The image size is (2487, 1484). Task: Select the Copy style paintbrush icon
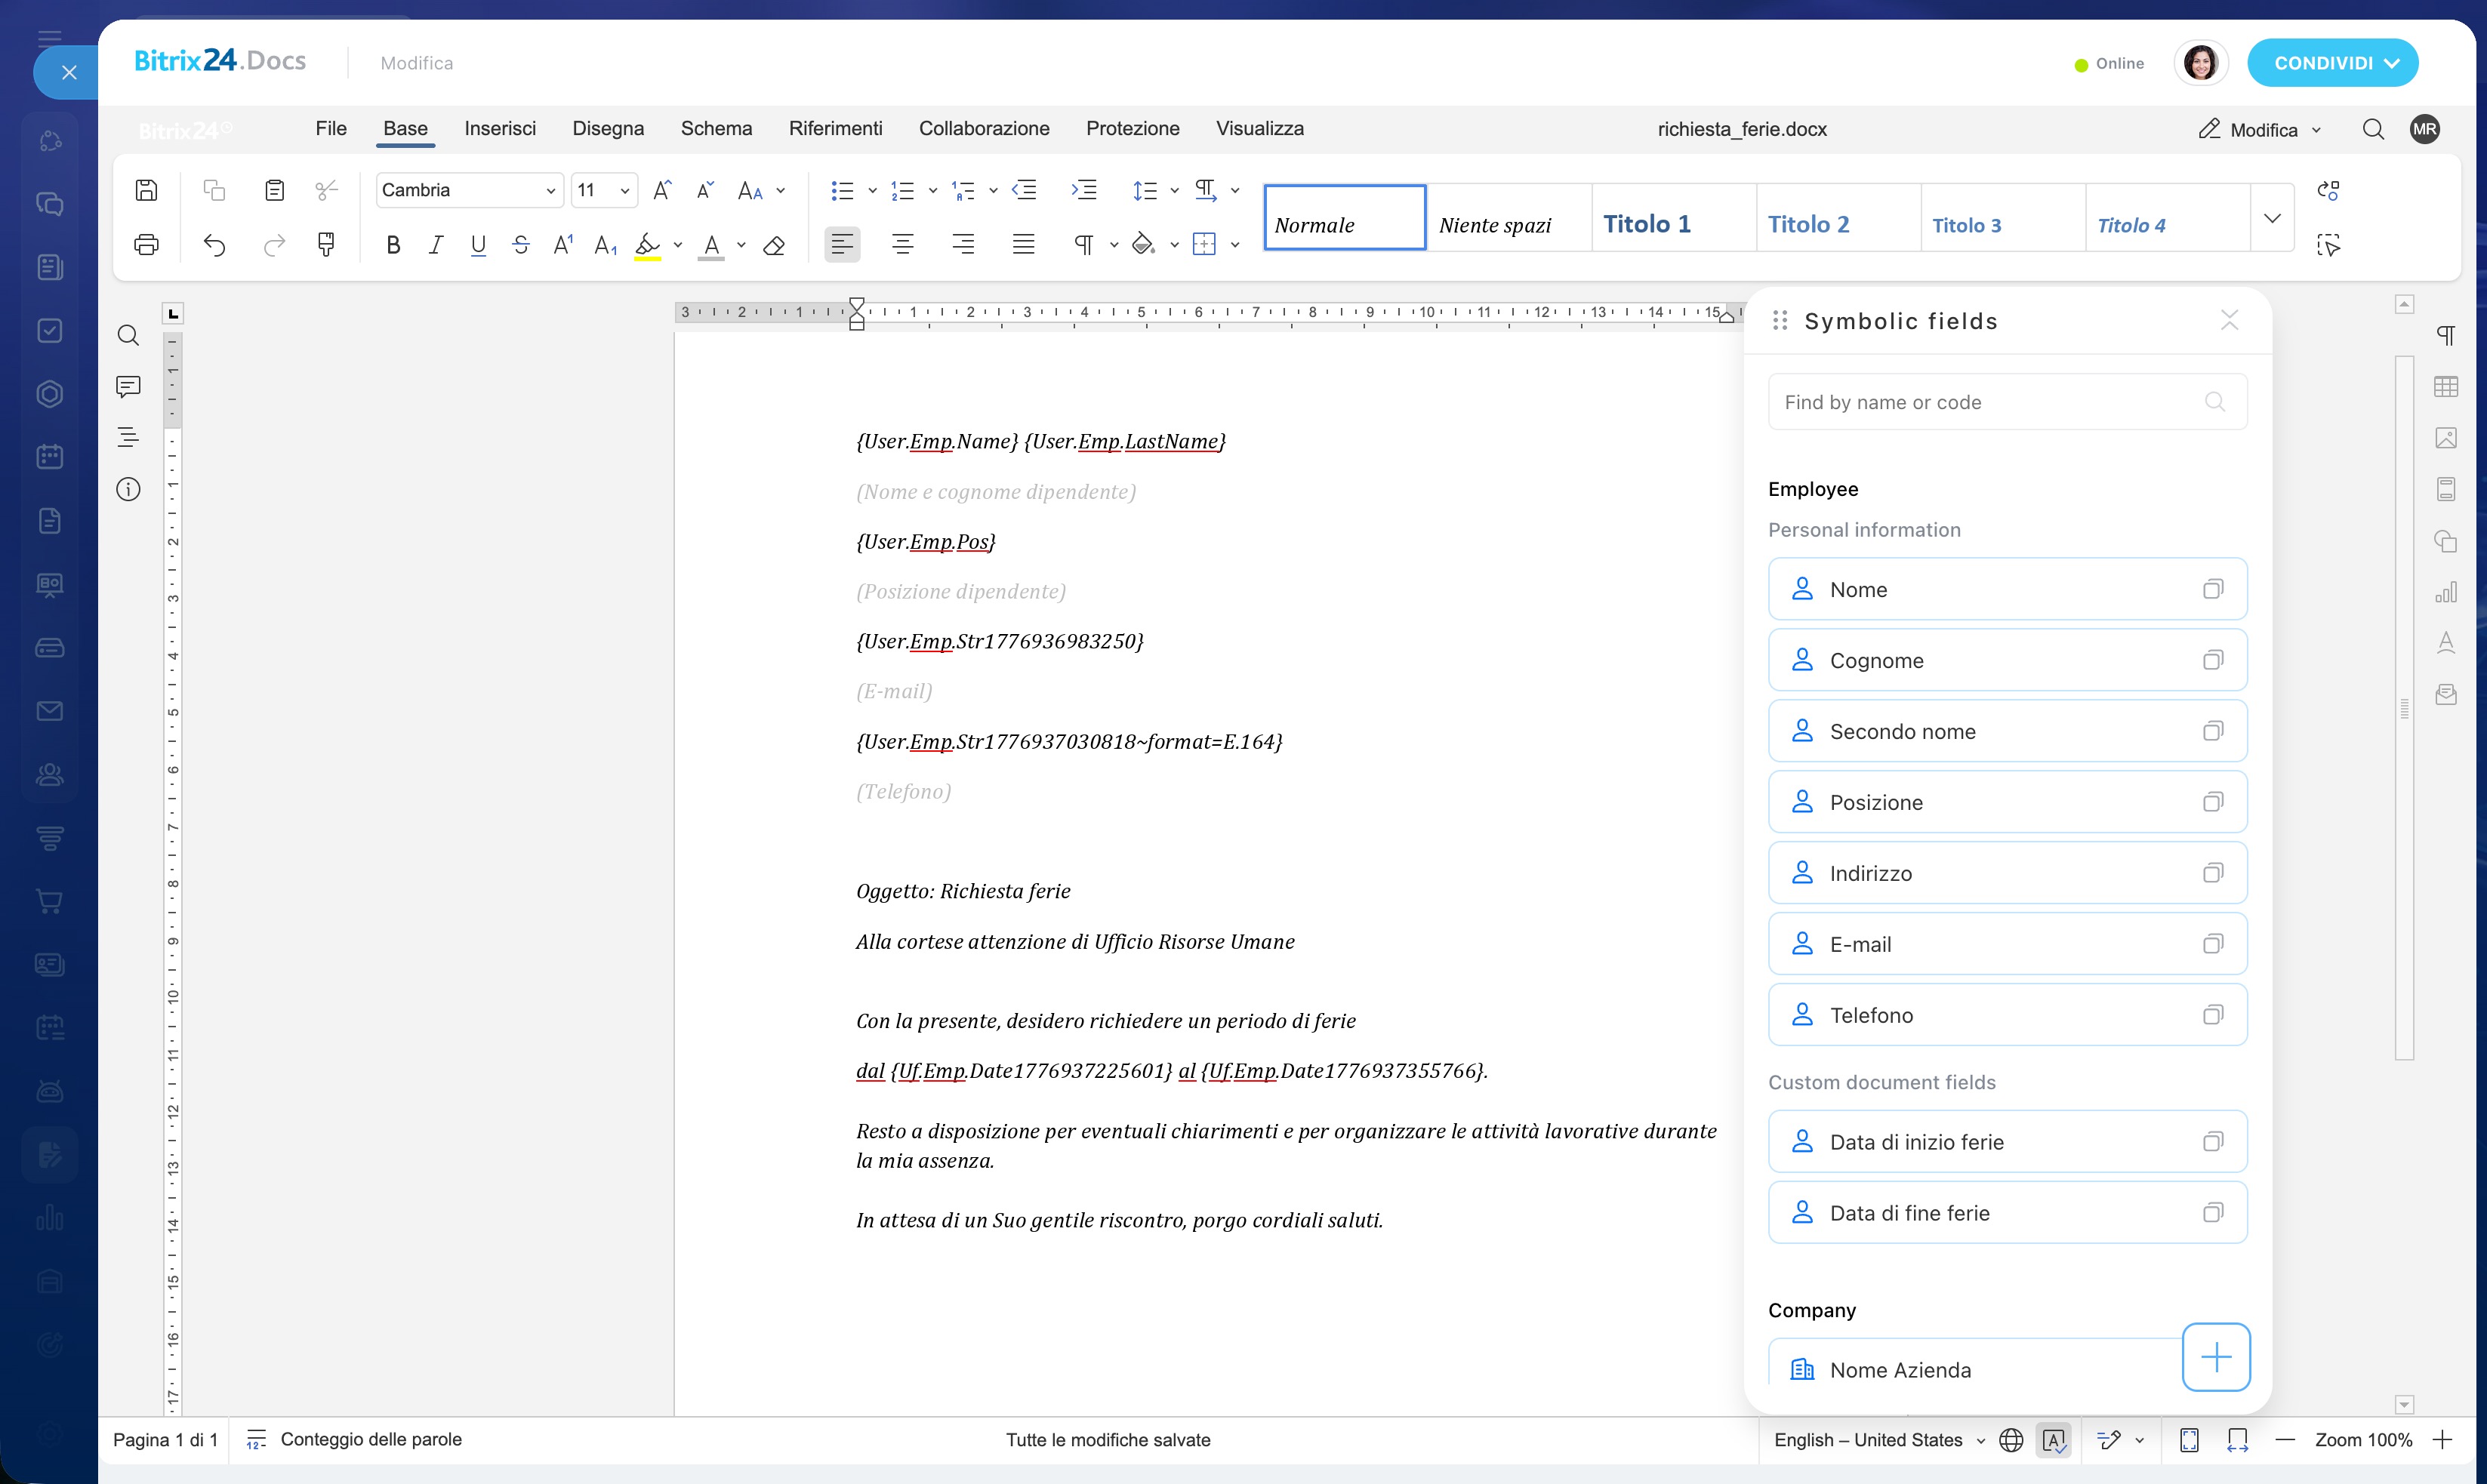(x=326, y=245)
